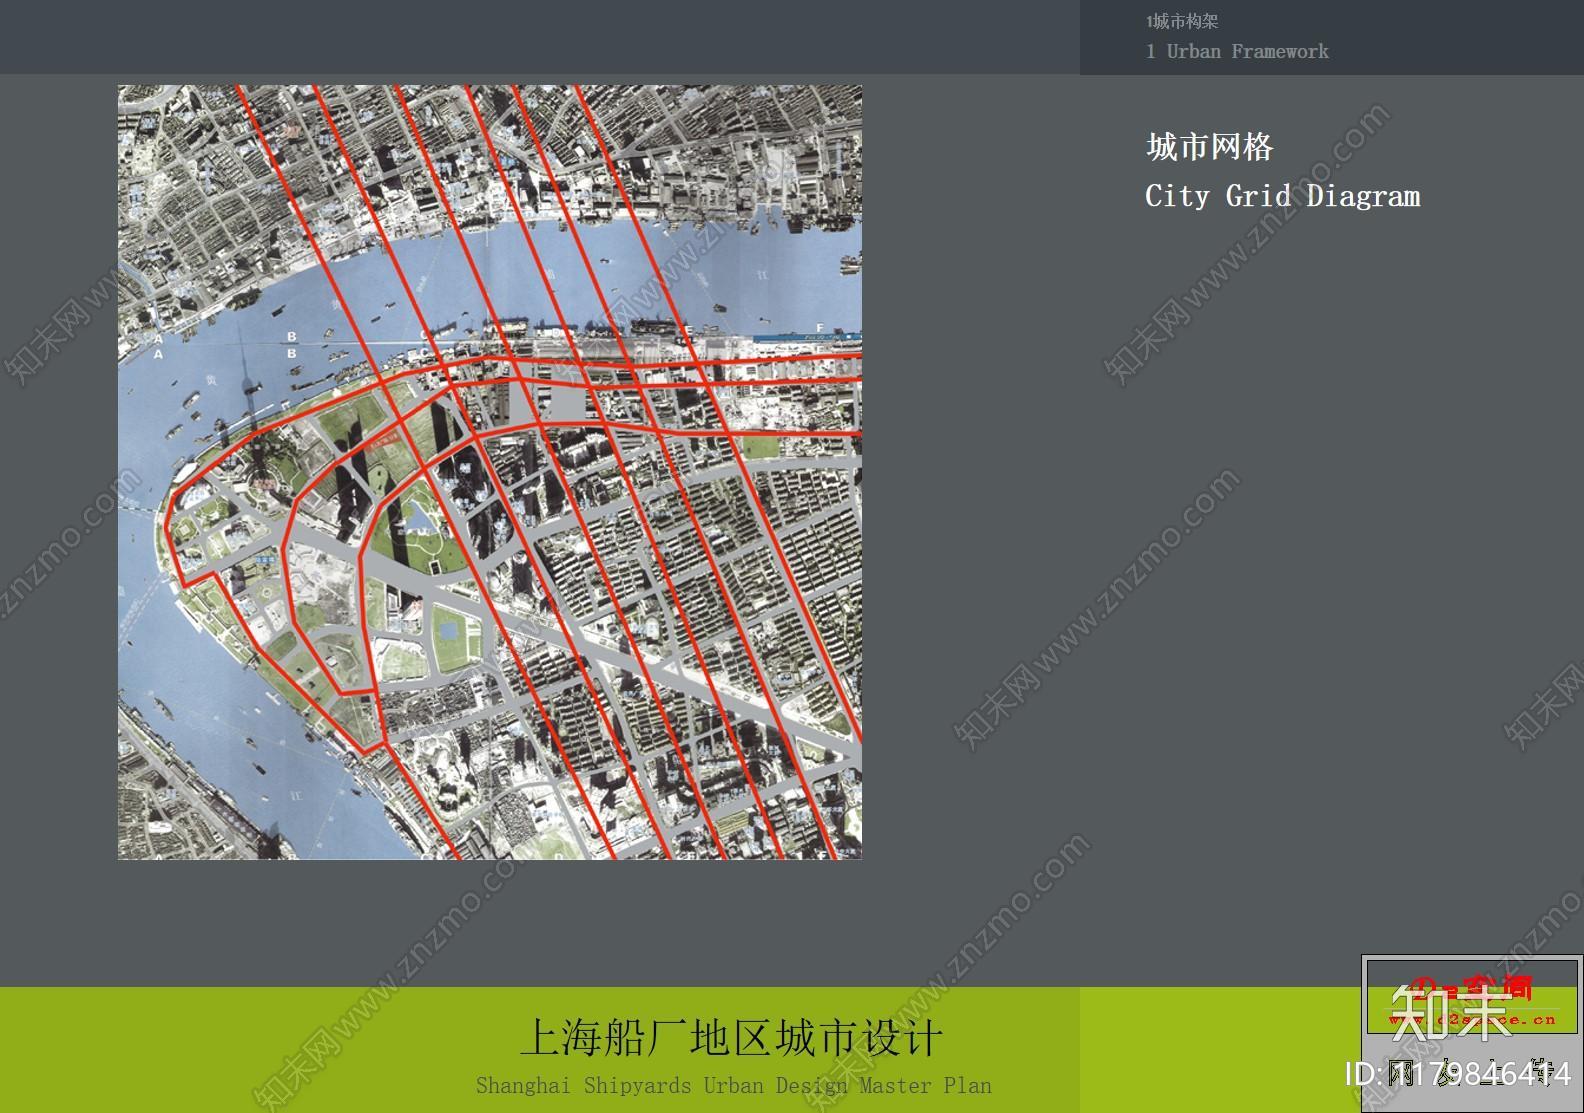The image size is (1584, 1113).
Task: Click the 'City Grid Diagram' heading
Action: click(1282, 196)
